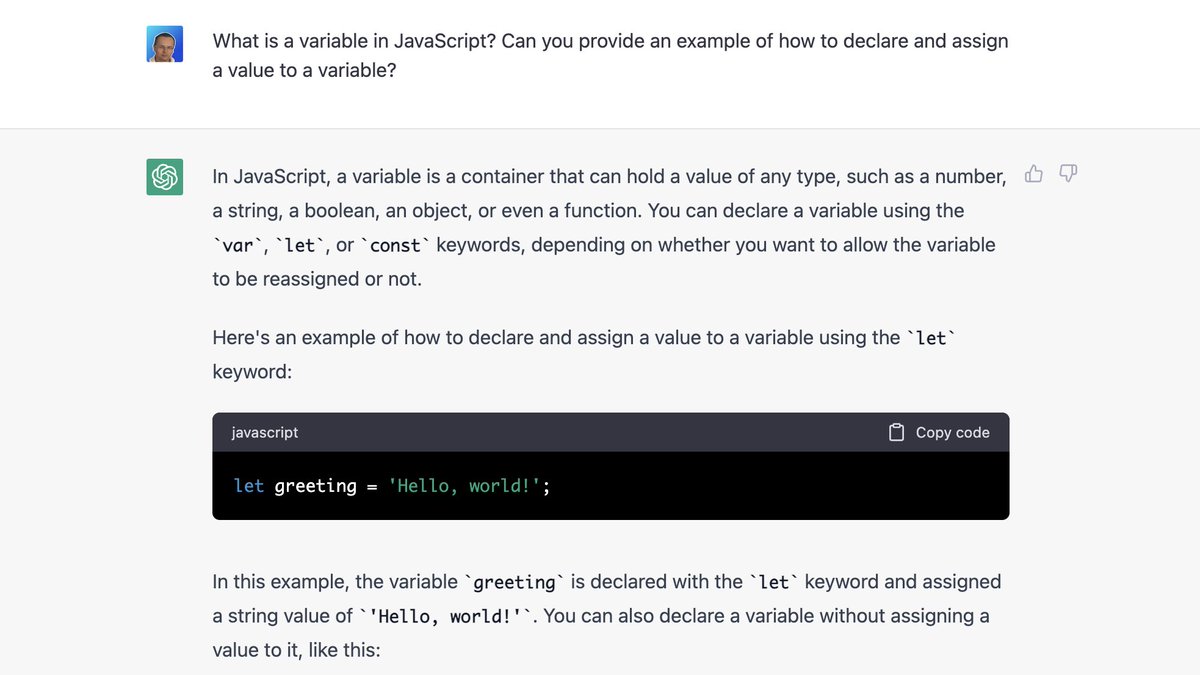Screen dimensions: 1200x675
Task: Click the user's profile avatar picture
Action: [x=164, y=44]
